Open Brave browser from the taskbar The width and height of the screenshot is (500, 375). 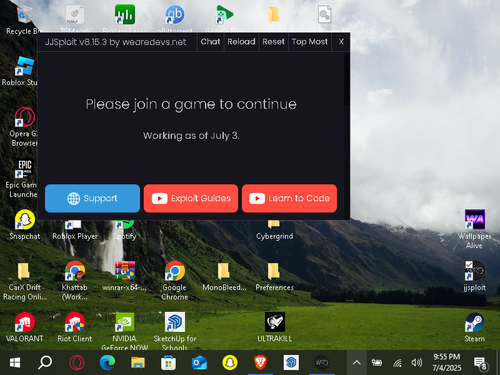click(260, 363)
